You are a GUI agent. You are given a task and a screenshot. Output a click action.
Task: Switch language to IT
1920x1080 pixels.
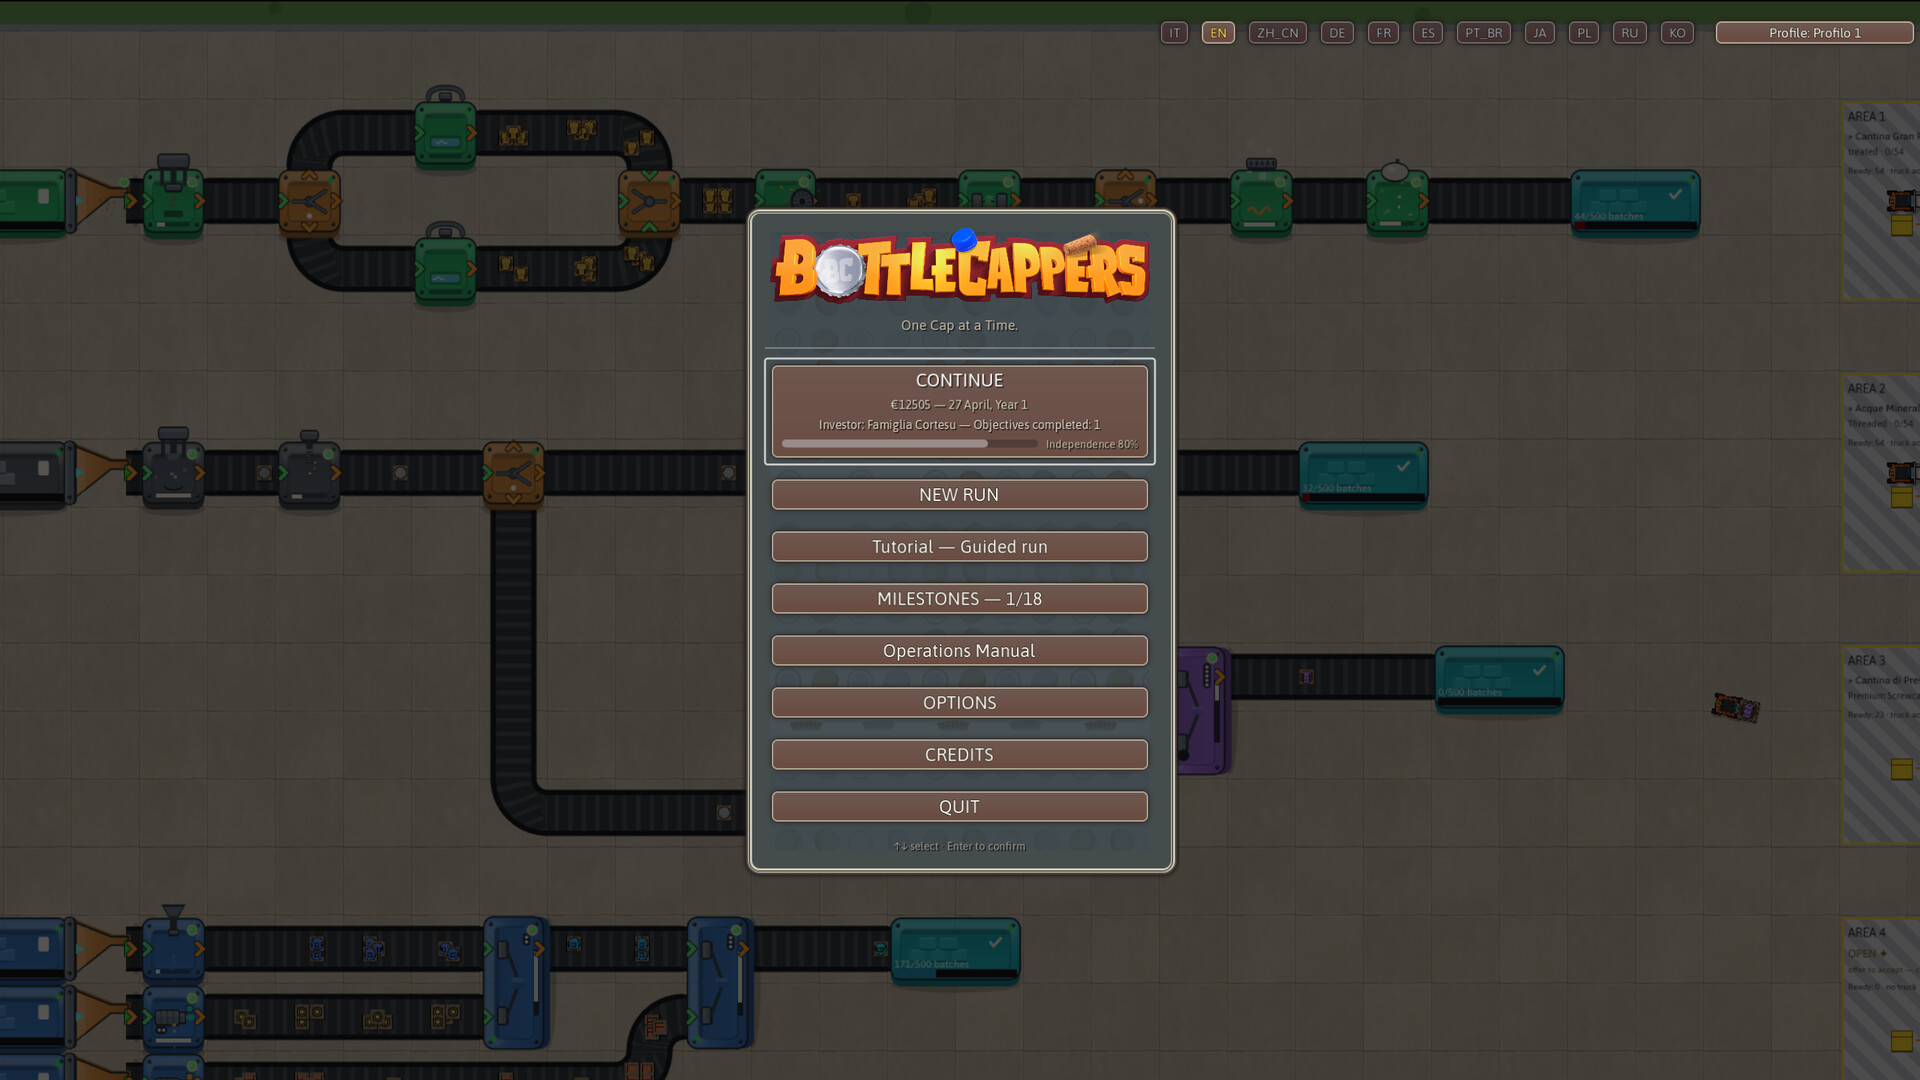pos(1174,33)
